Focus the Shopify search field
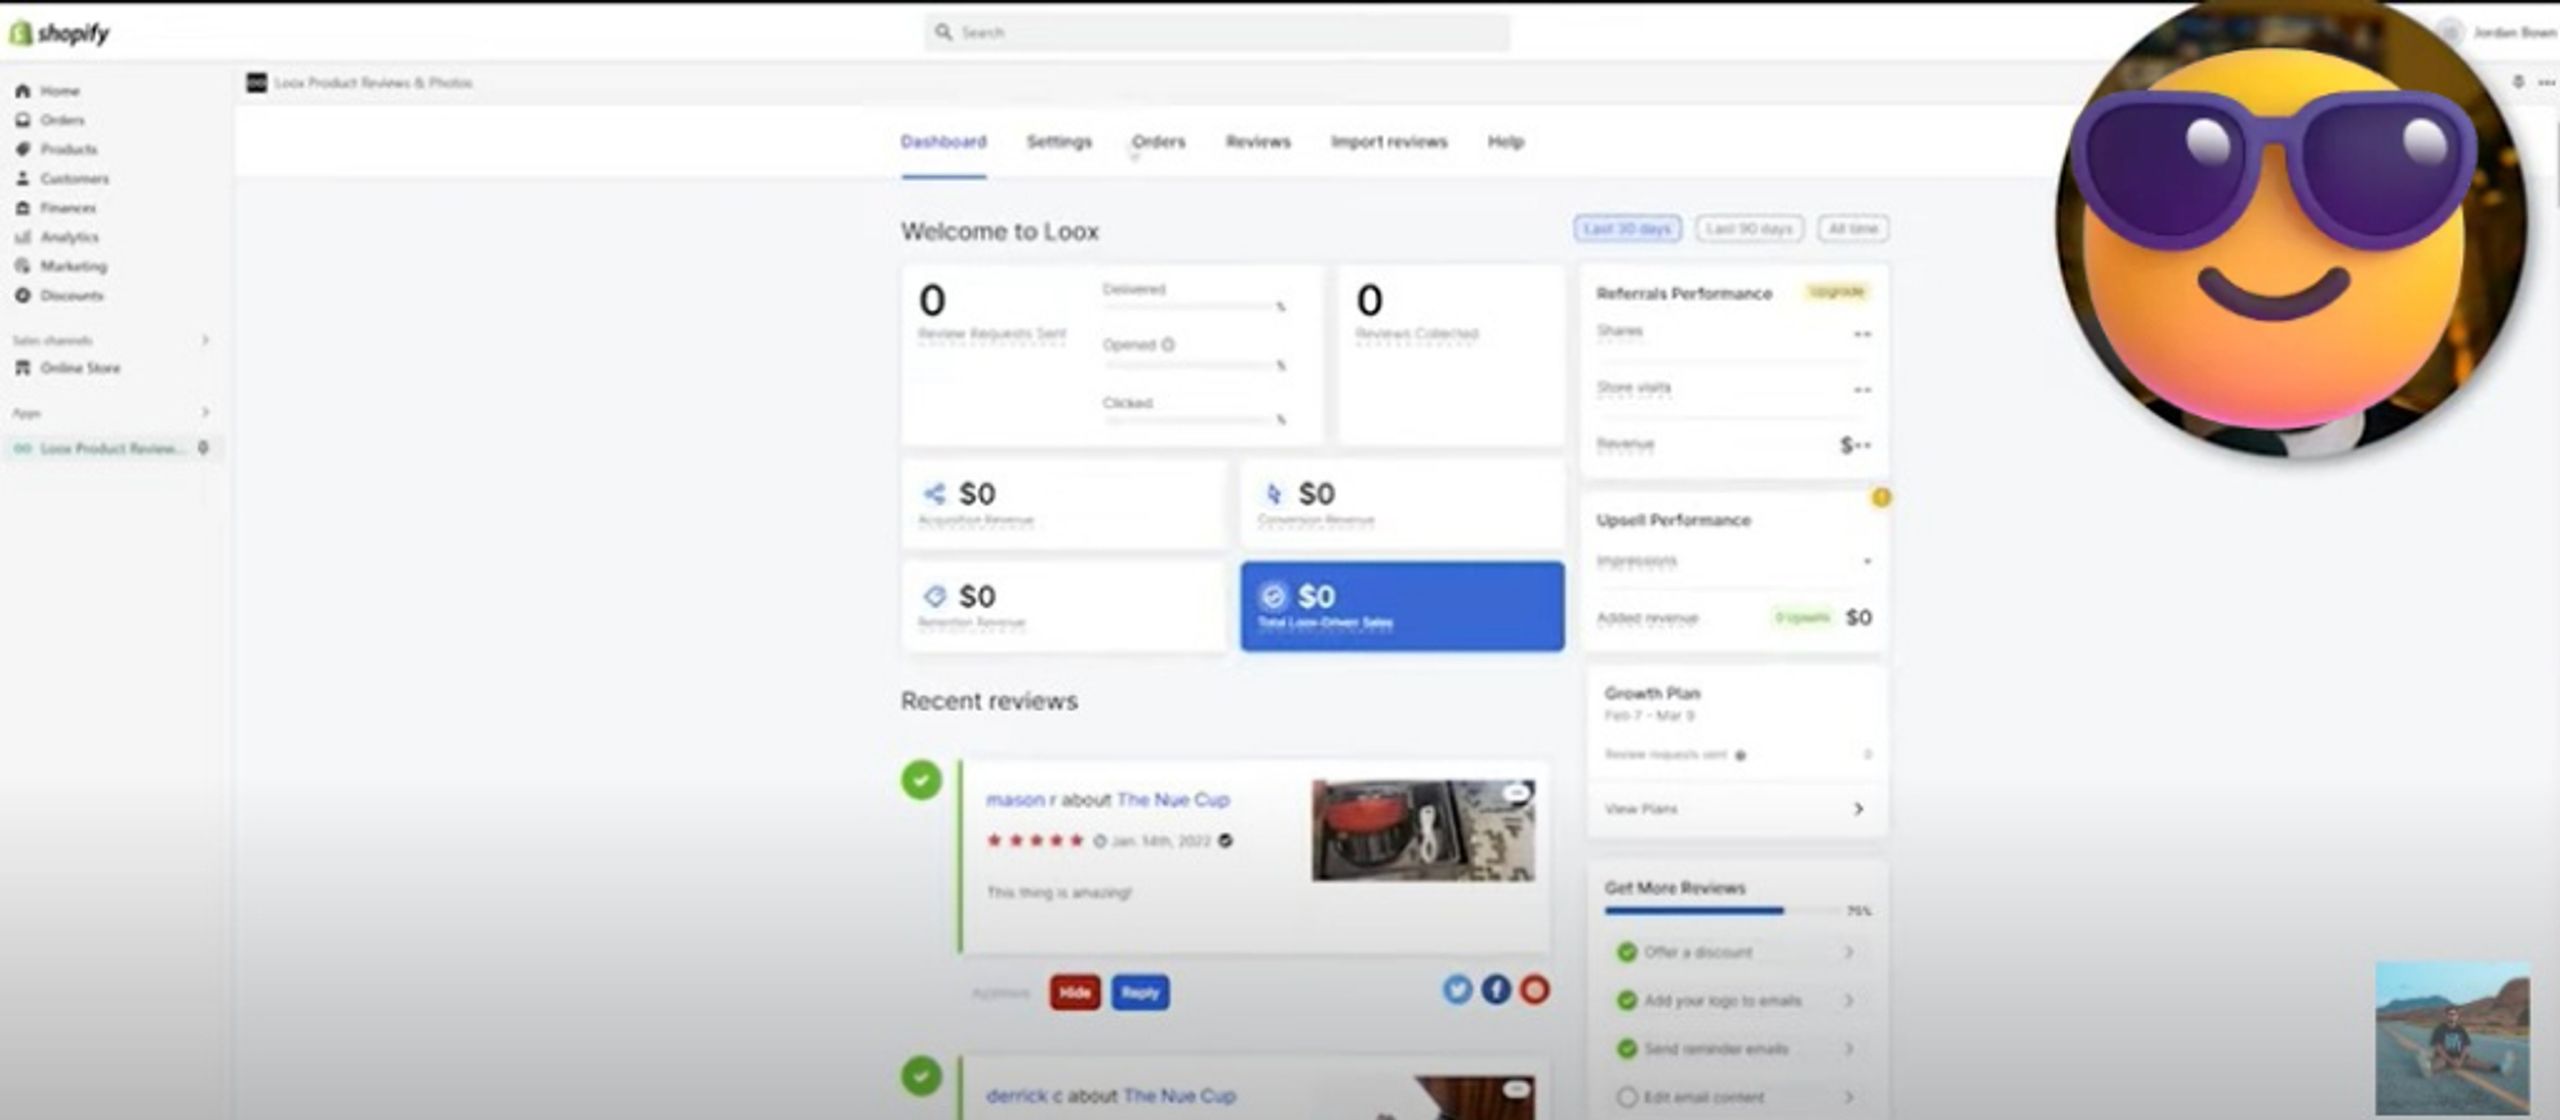This screenshot has height=1120, width=2560. tap(1217, 33)
